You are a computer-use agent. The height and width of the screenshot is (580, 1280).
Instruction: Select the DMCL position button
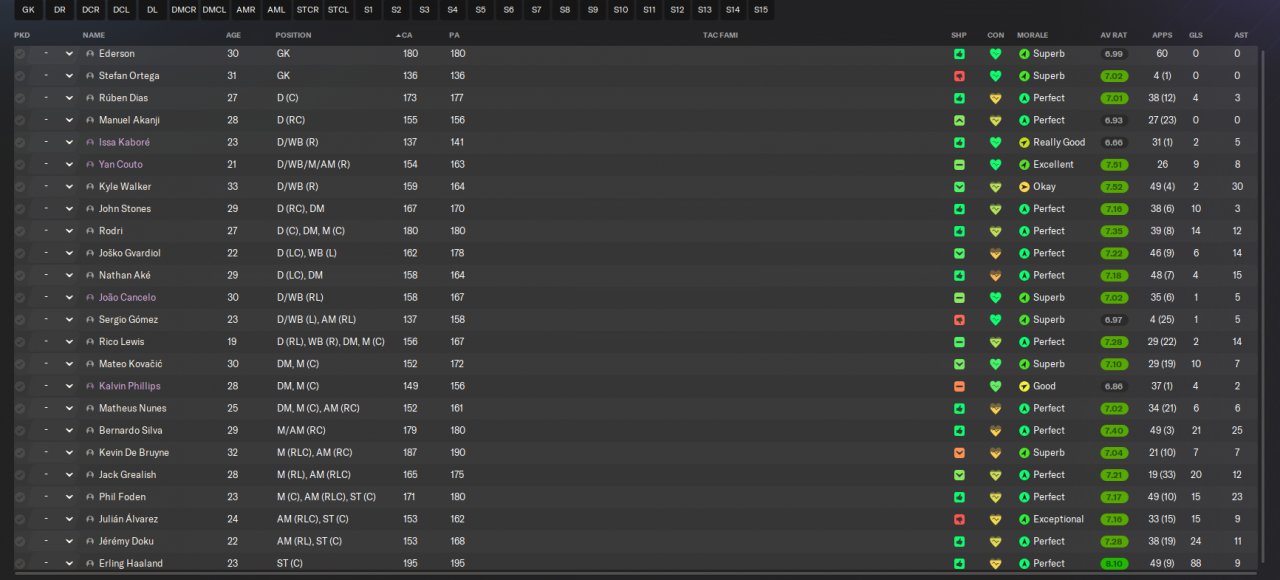(214, 10)
